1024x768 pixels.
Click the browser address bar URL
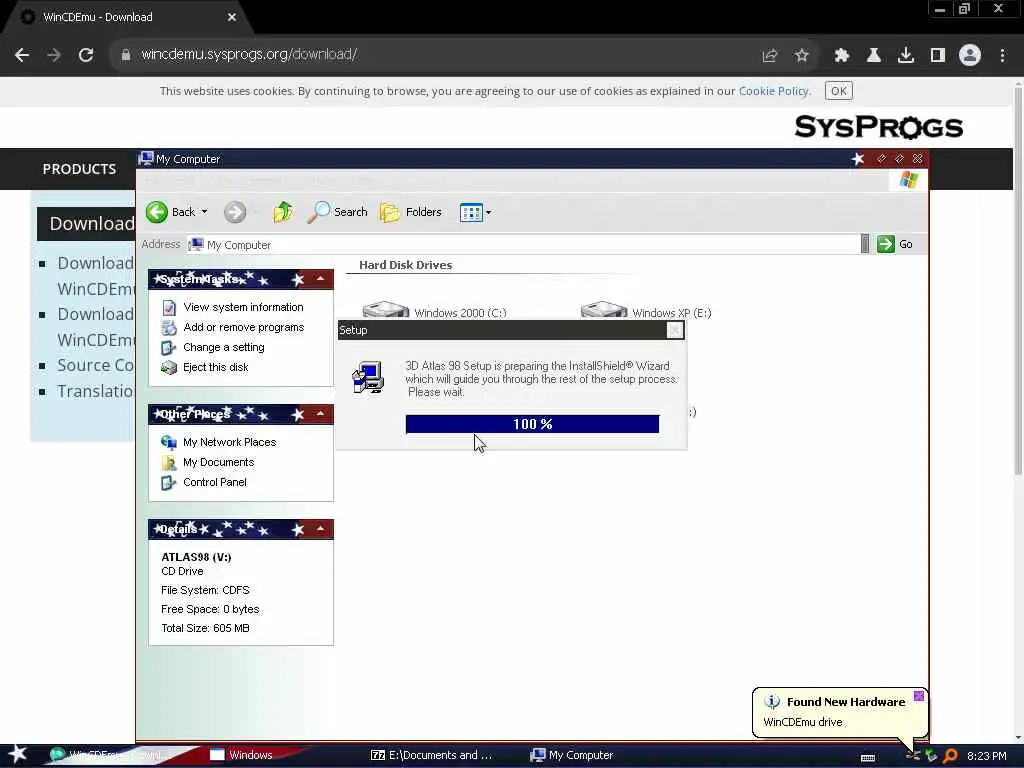tap(249, 54)
